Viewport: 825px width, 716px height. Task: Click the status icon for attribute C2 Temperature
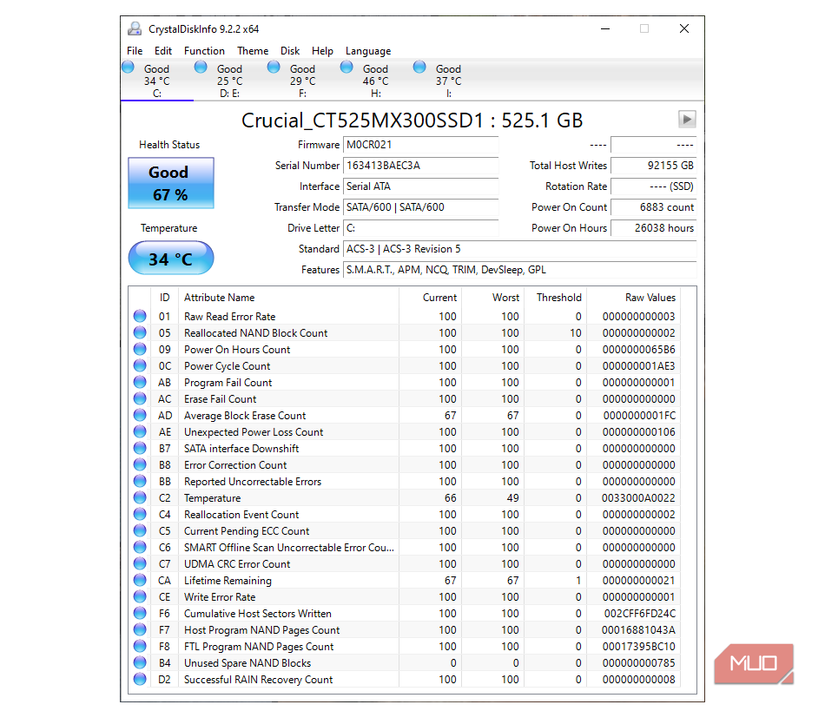pos(140,498)
